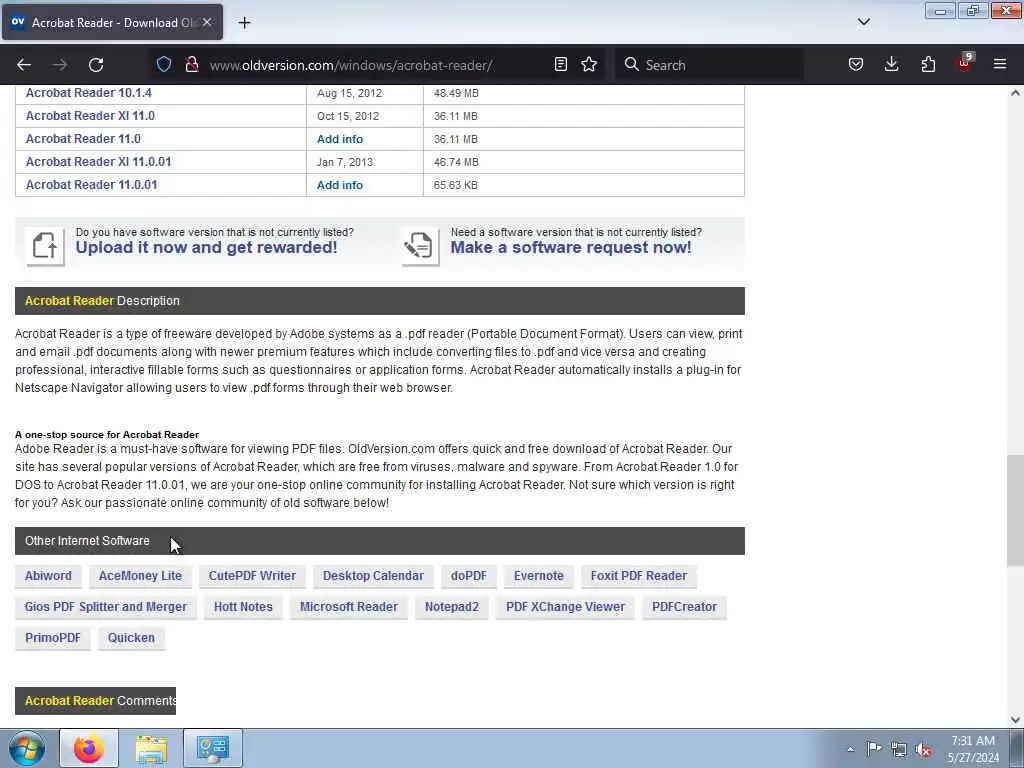The height and width of the screenshot is (768, 1024).
Task: Click the taskbar clock showing 7:31 AM
Action: (973, 749)
